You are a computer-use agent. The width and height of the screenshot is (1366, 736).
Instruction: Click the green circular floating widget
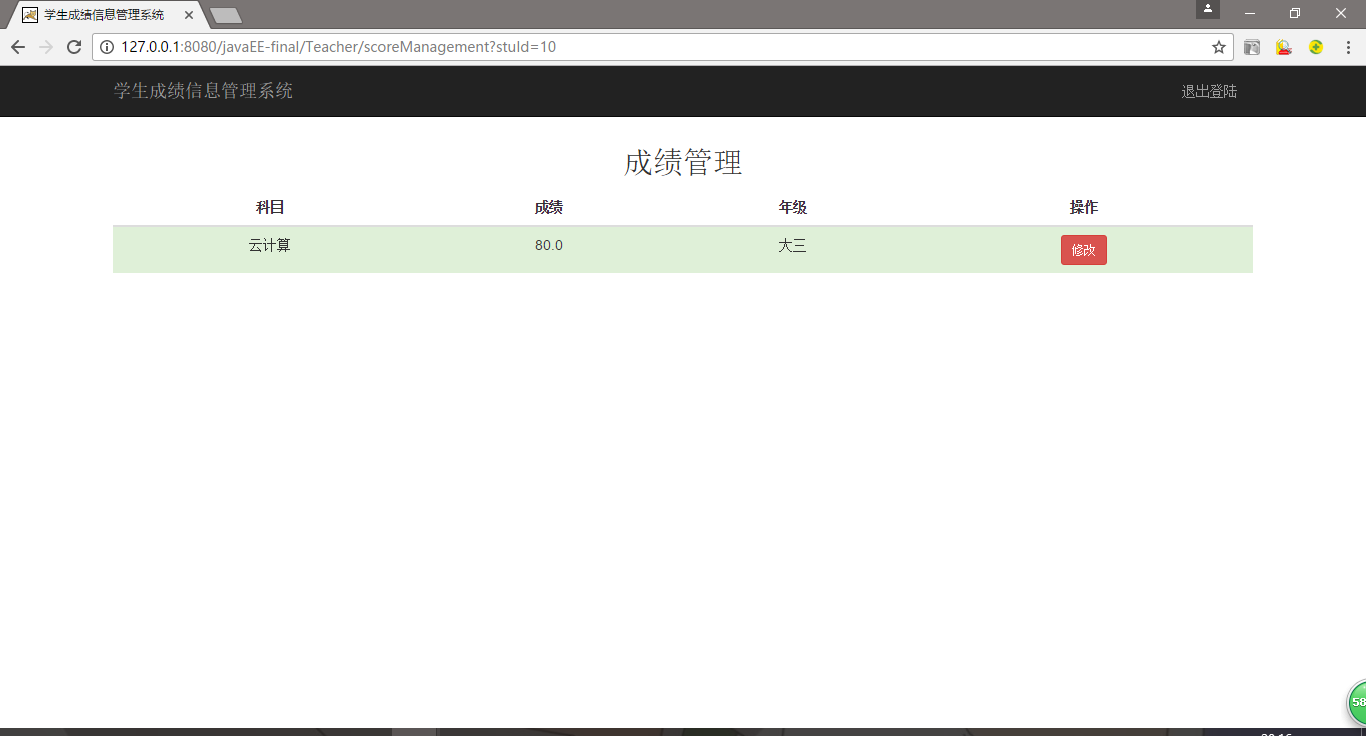(1357, 702)
